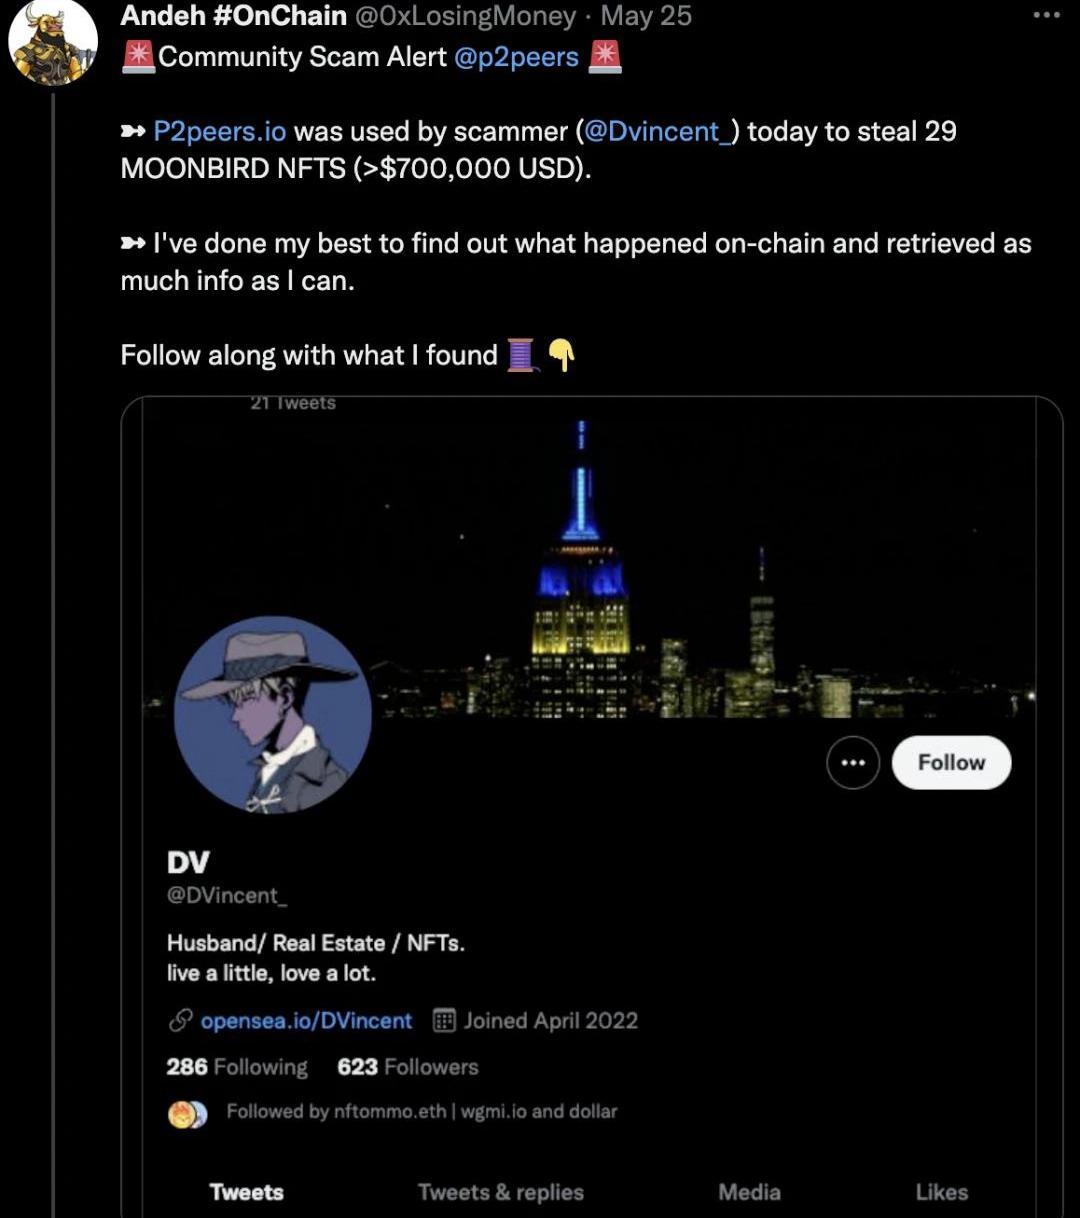Open the opensea.io/DVincent link
The width and height of the screenshot is (1080, 1218).
pos(306,1020)
